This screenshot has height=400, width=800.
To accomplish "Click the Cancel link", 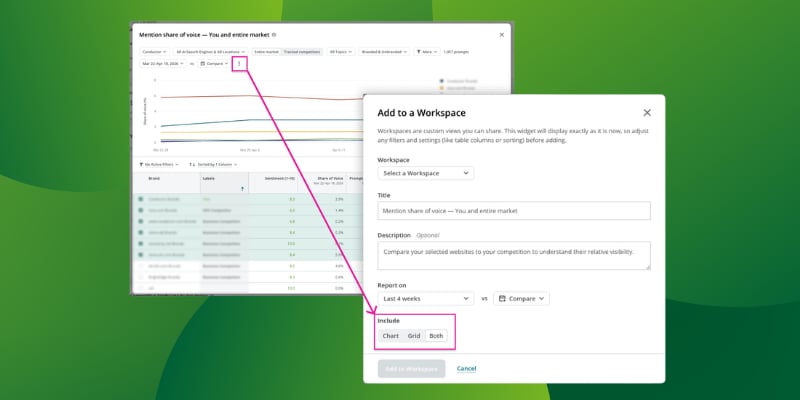I will click(466, 368).
